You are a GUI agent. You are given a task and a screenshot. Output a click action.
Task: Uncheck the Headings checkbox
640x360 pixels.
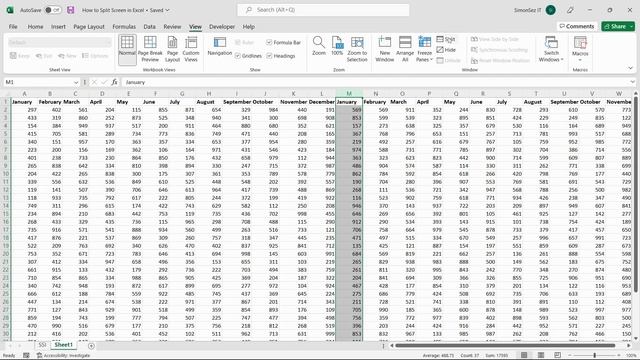(x=269, y=56)
